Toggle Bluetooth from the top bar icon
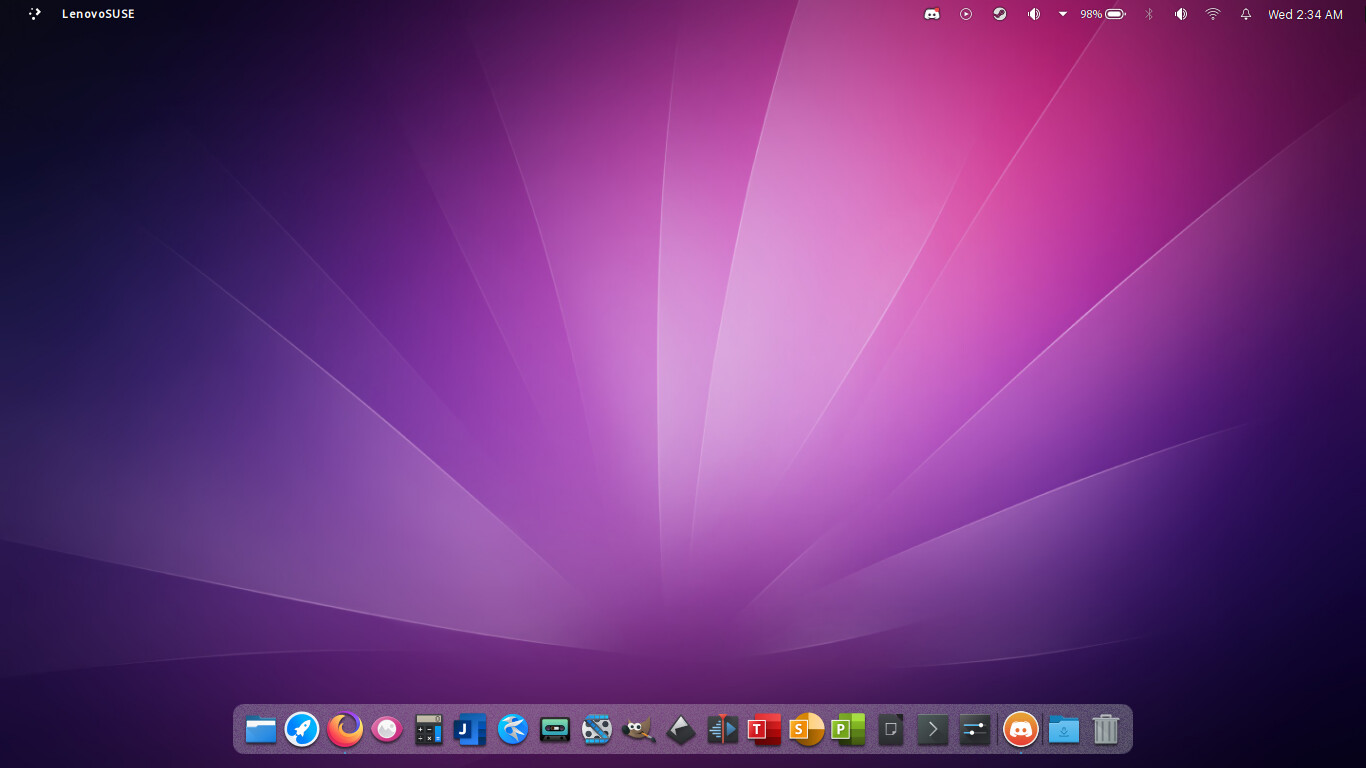Viewport: 1366px width, 768px height. (x=1149, y=14)
